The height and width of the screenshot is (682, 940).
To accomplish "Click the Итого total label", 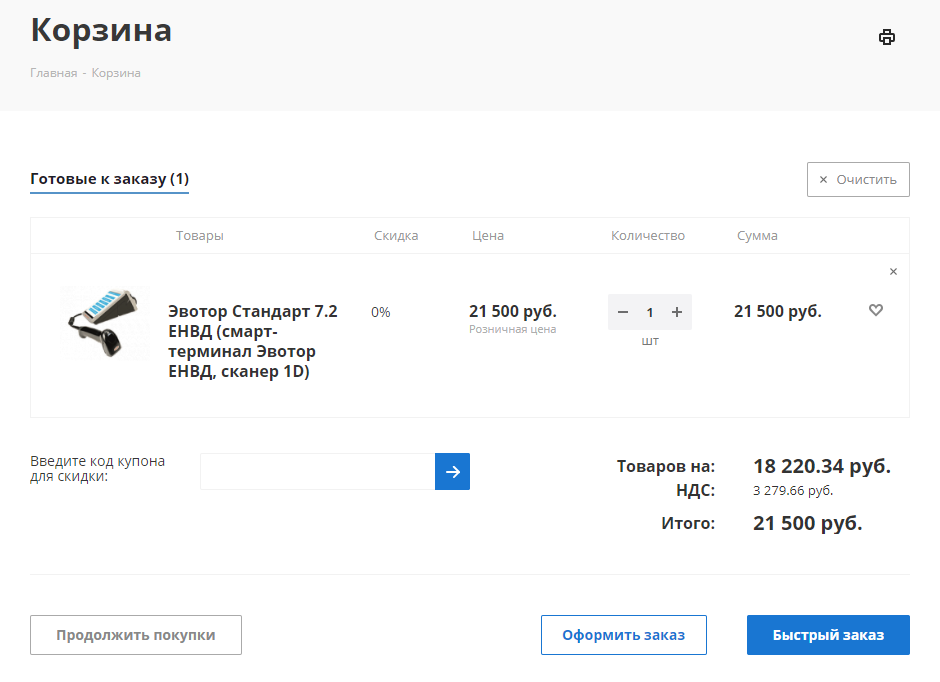I will (688, 523).
